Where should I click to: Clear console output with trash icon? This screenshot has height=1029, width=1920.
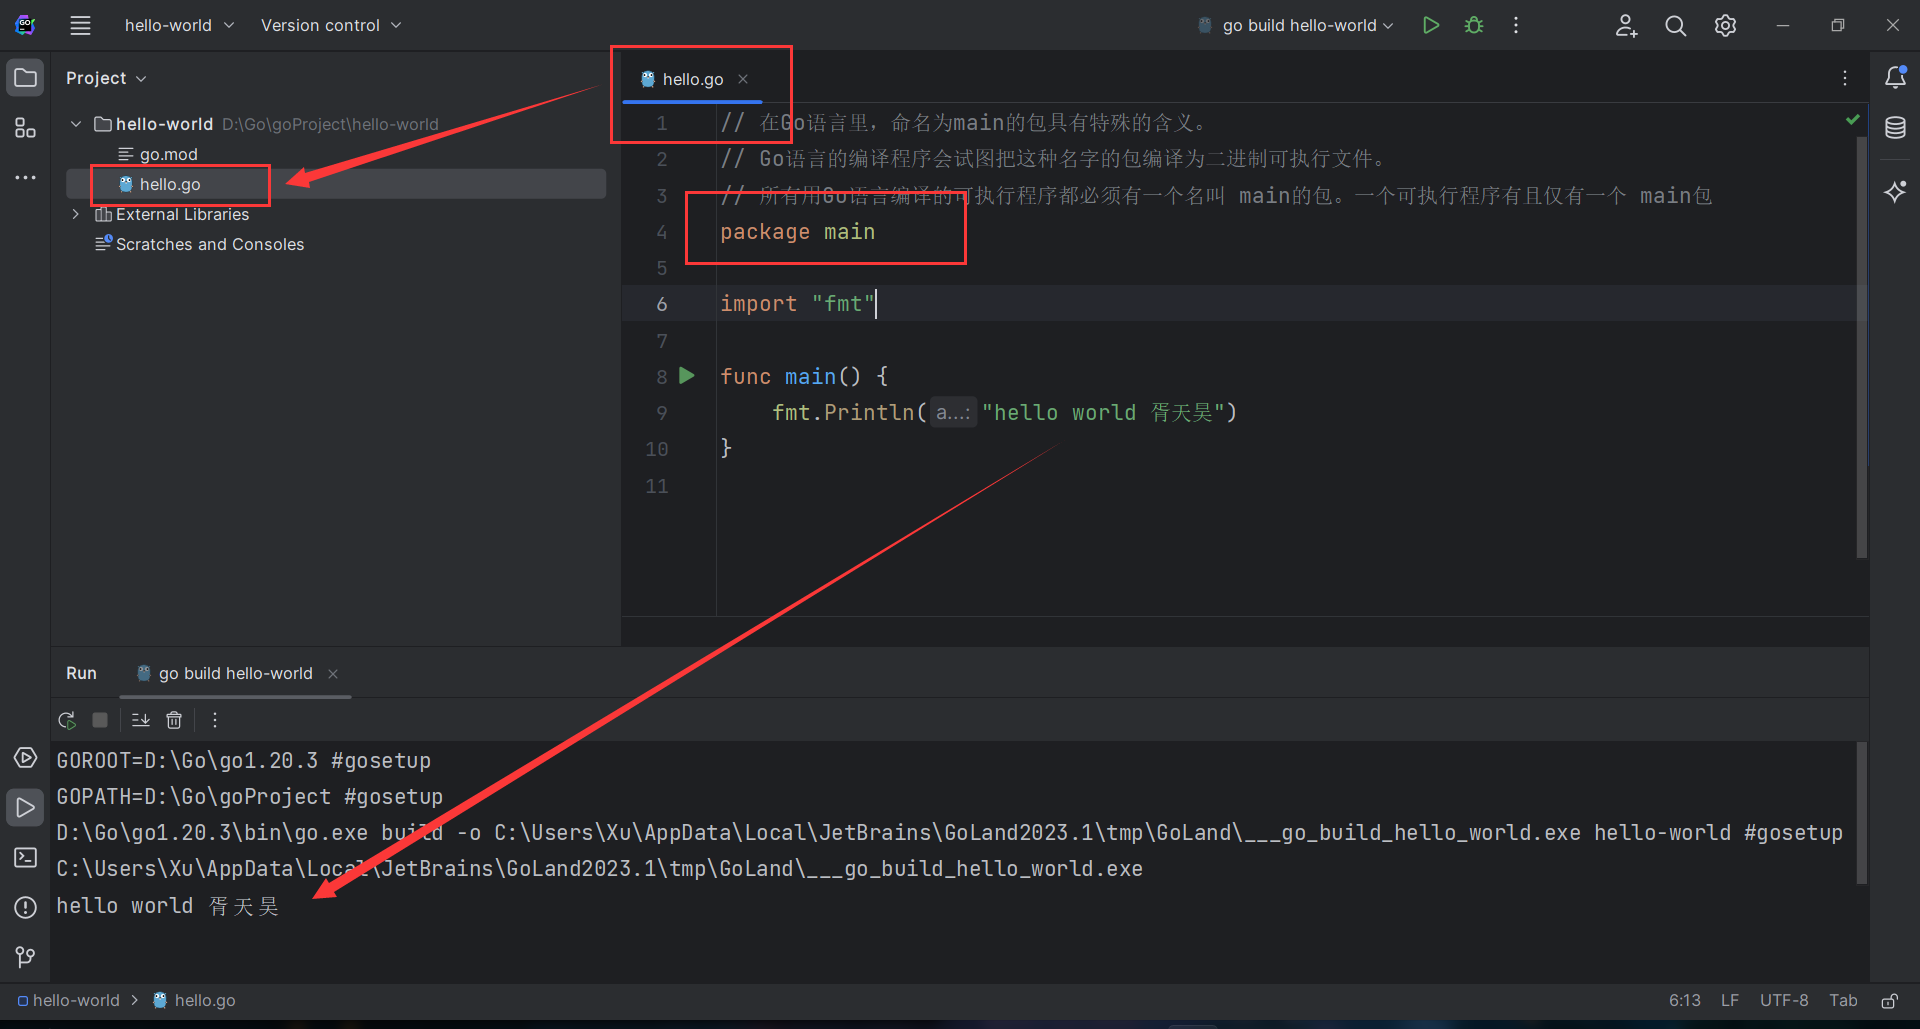(174, 720)
